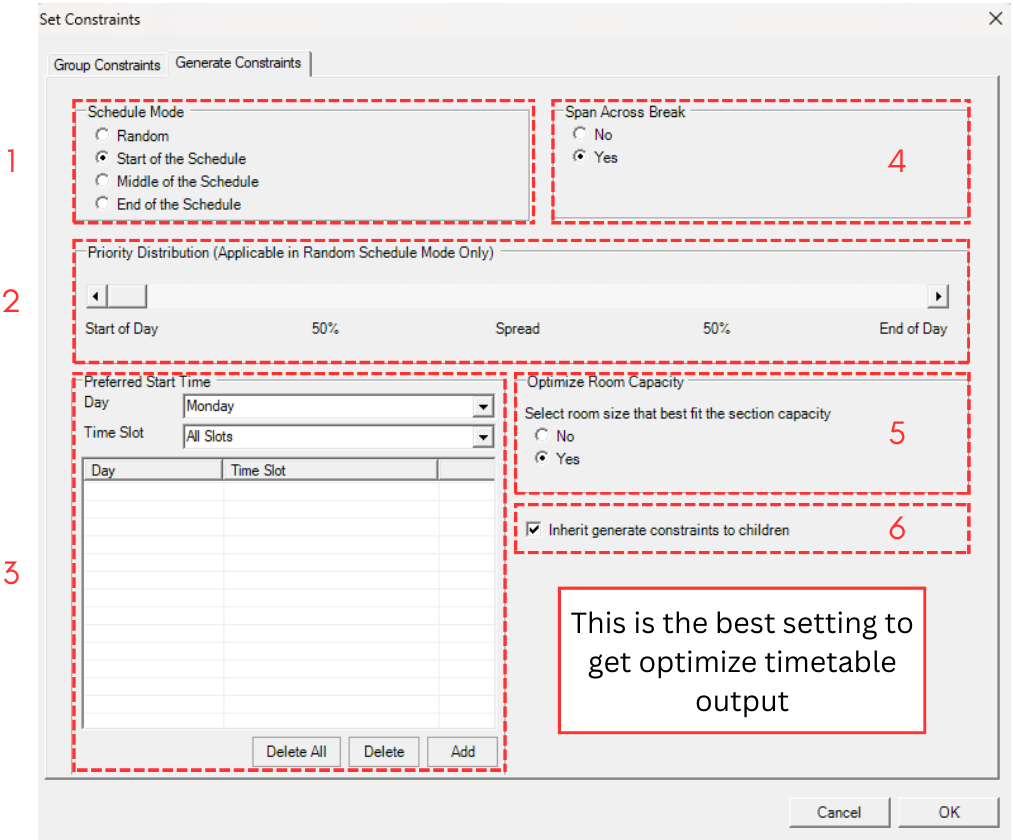Toggle Inherit generate constraints to children checkbox

(533, 530)
